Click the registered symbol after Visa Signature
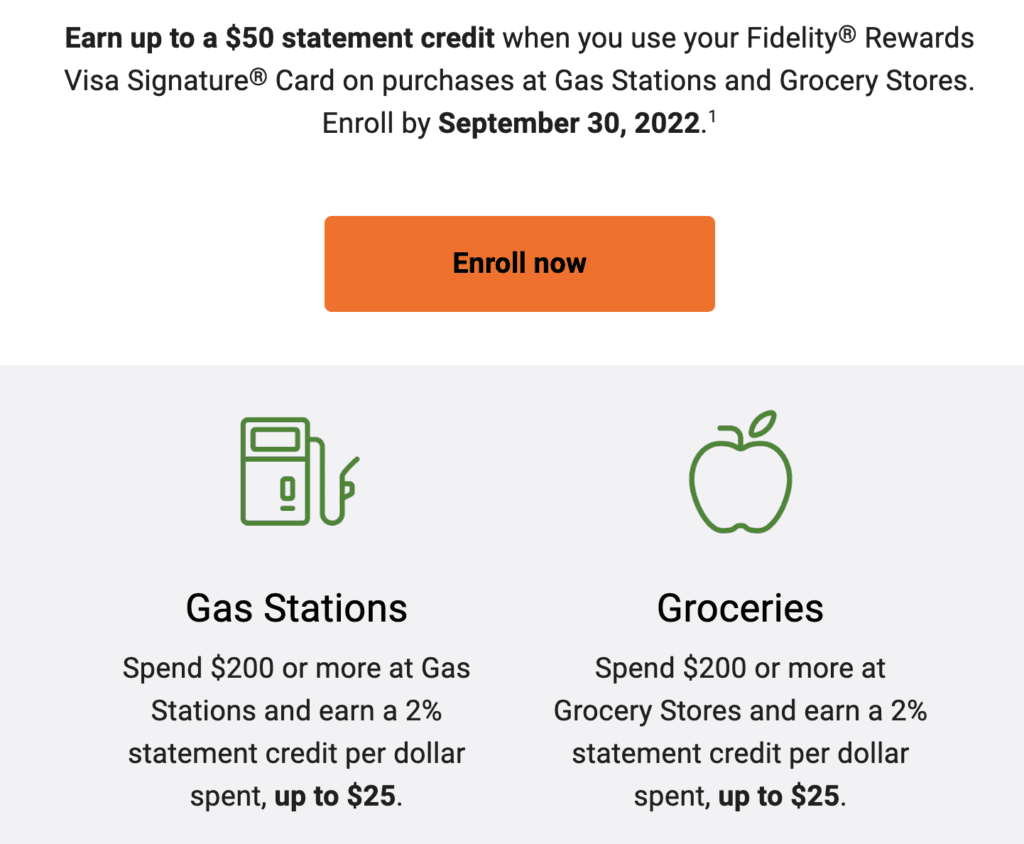 click(259, 75)
